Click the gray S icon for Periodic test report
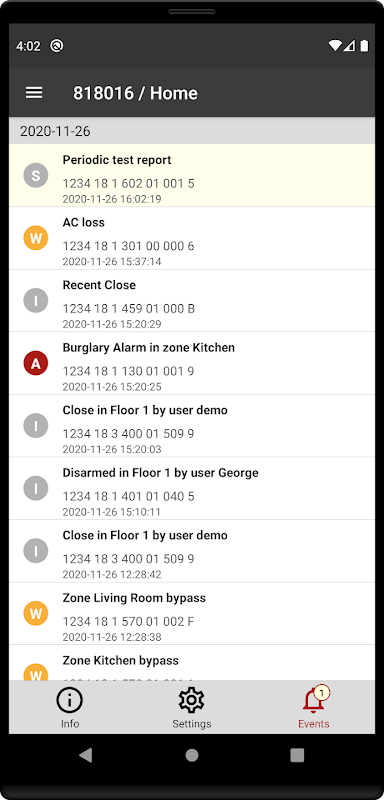The image size is (384, 800). coord(36,176)
